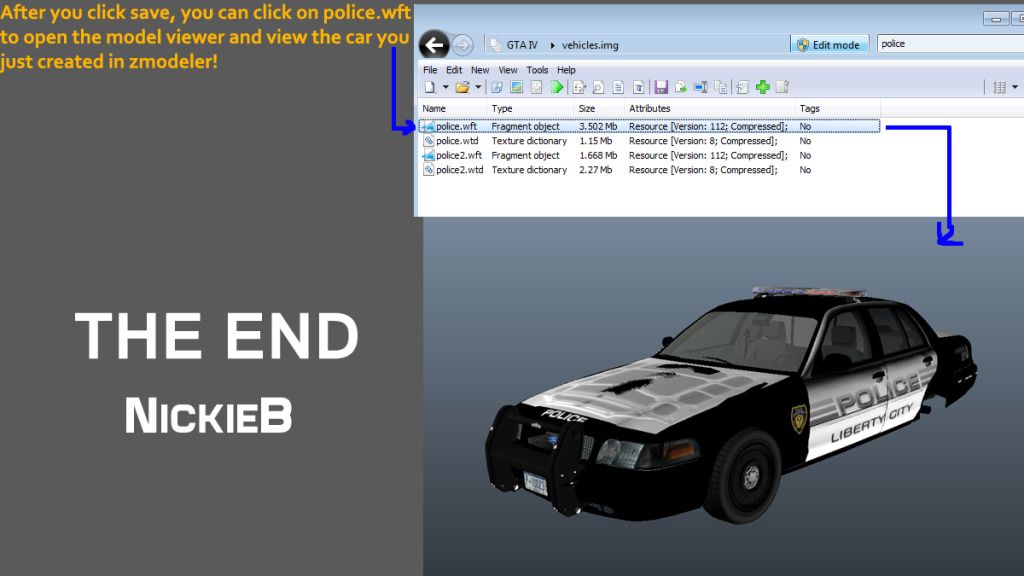
Task: Click the '1.15 Mb' size cell
Action: [596, 141]
